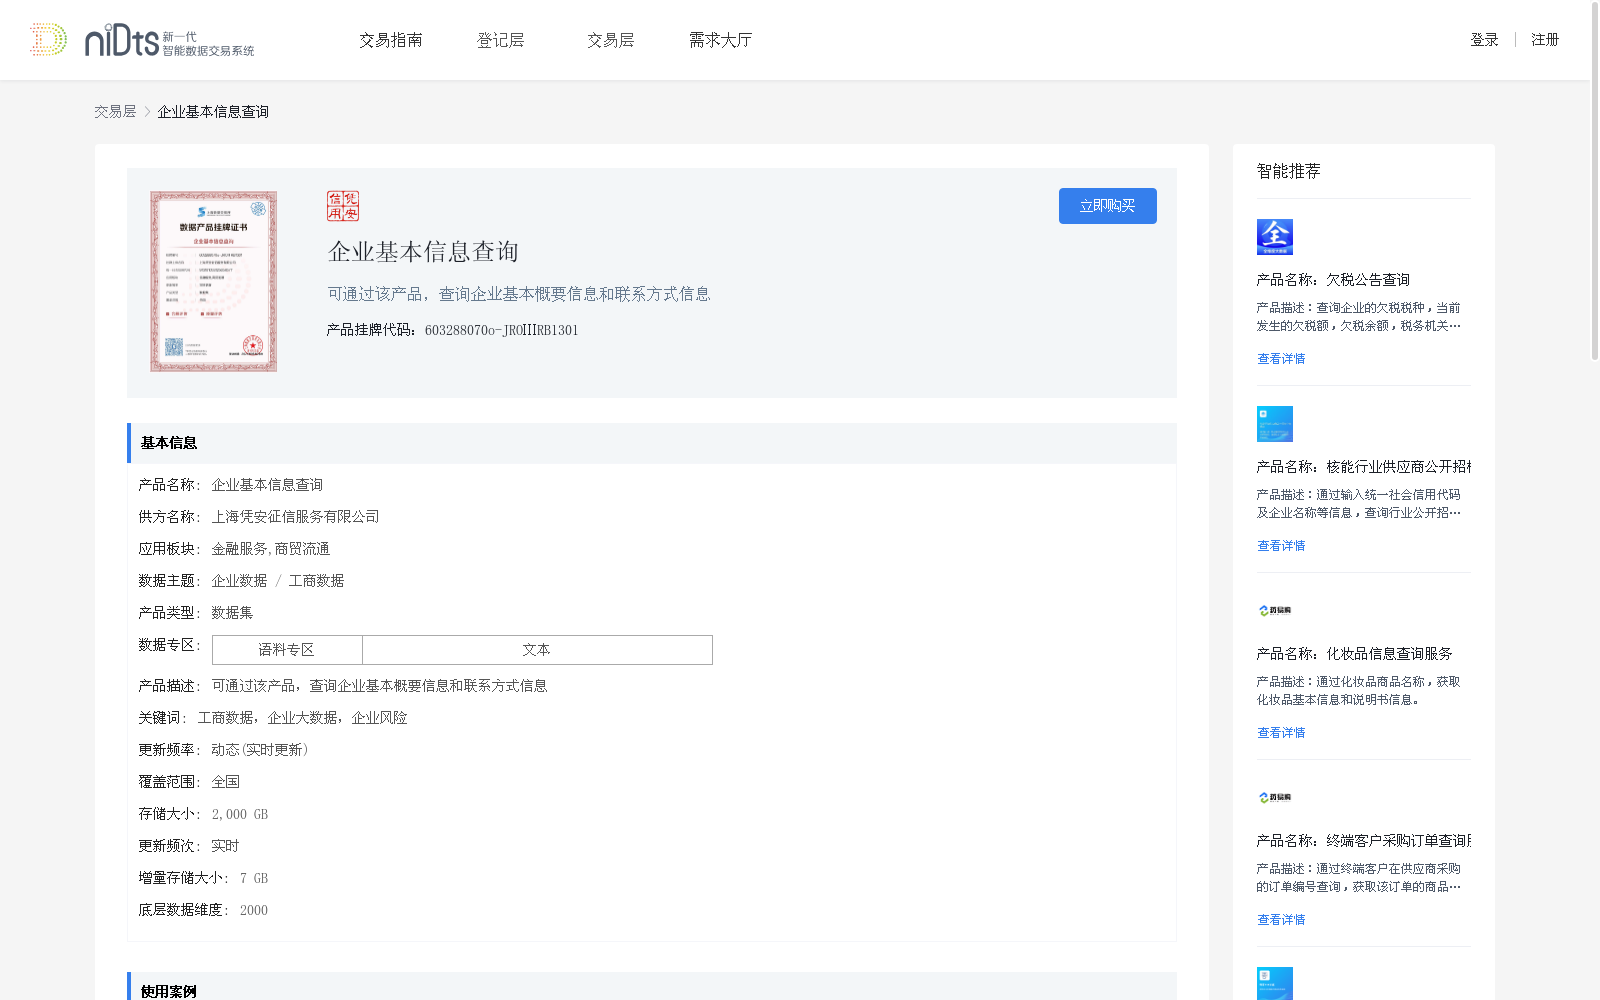Go back via 交易层 breadcrumb
Viewport: 1600px width, 1000px height.
tap(115, 112)
